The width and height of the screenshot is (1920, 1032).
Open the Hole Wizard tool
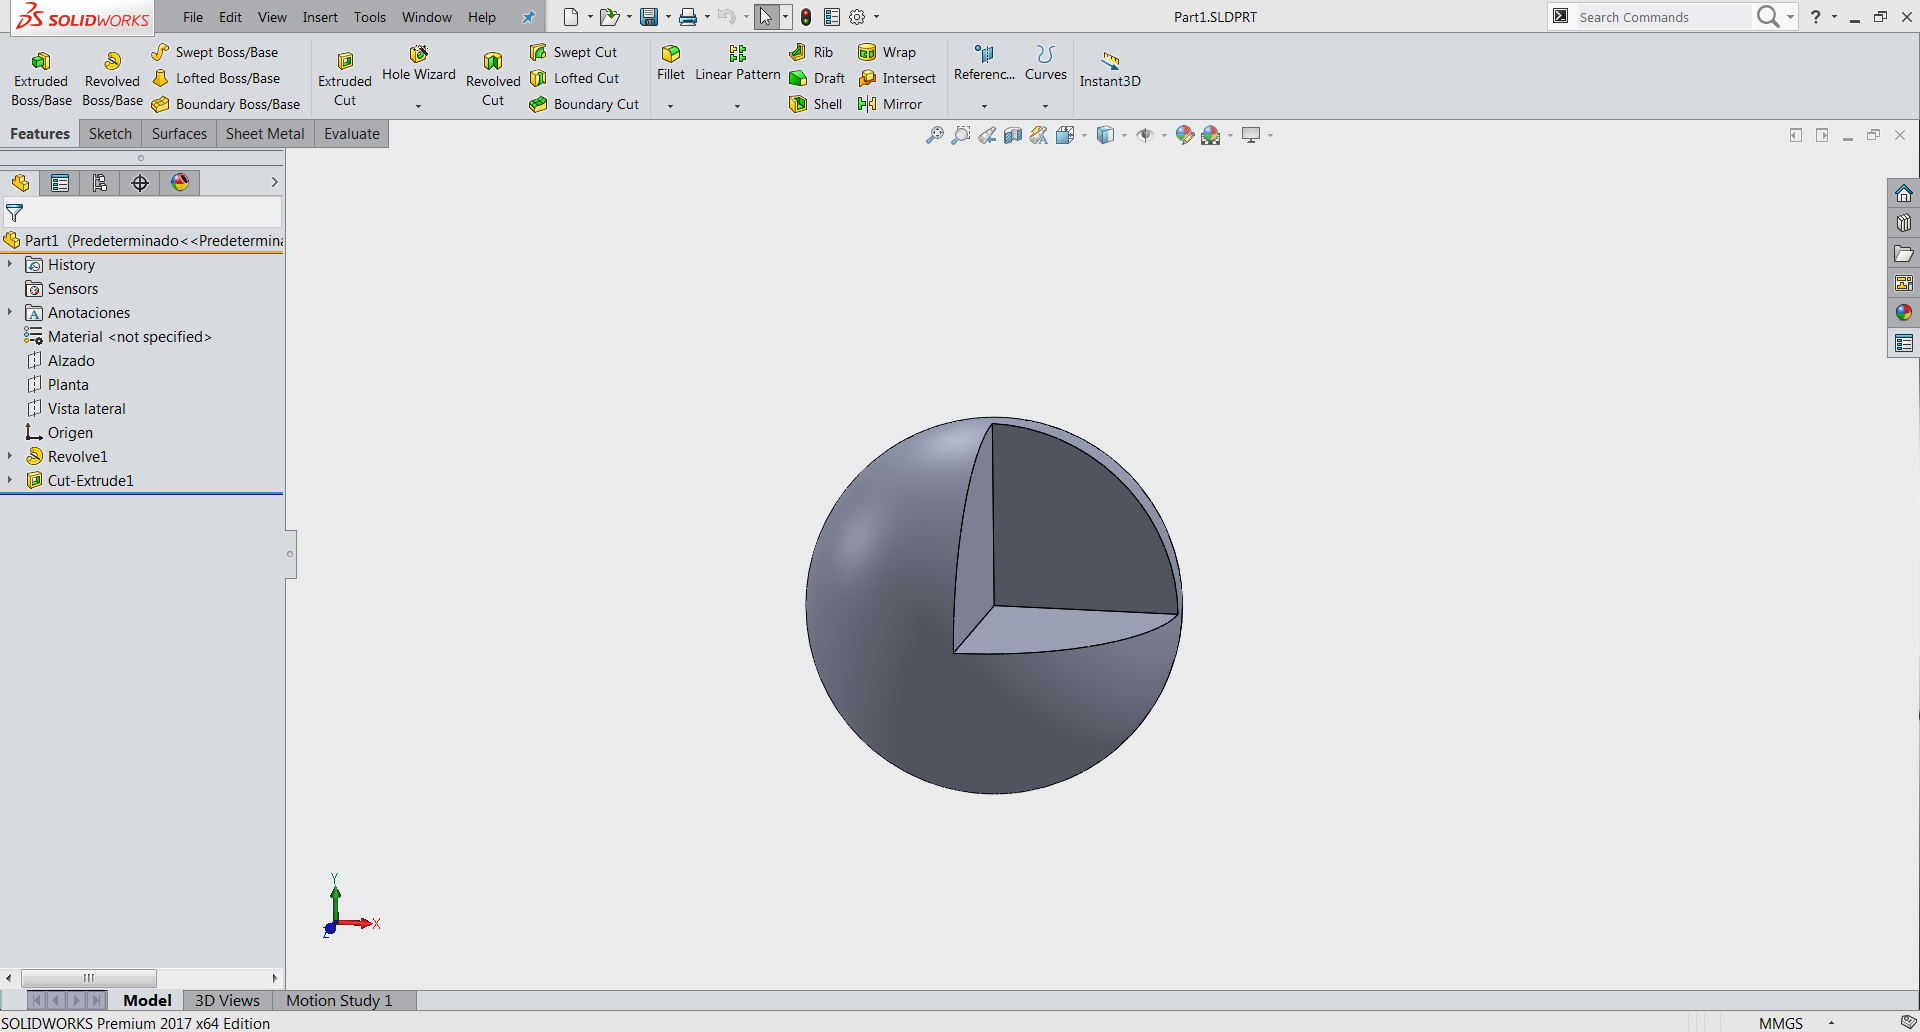click(x=418, y=62)
